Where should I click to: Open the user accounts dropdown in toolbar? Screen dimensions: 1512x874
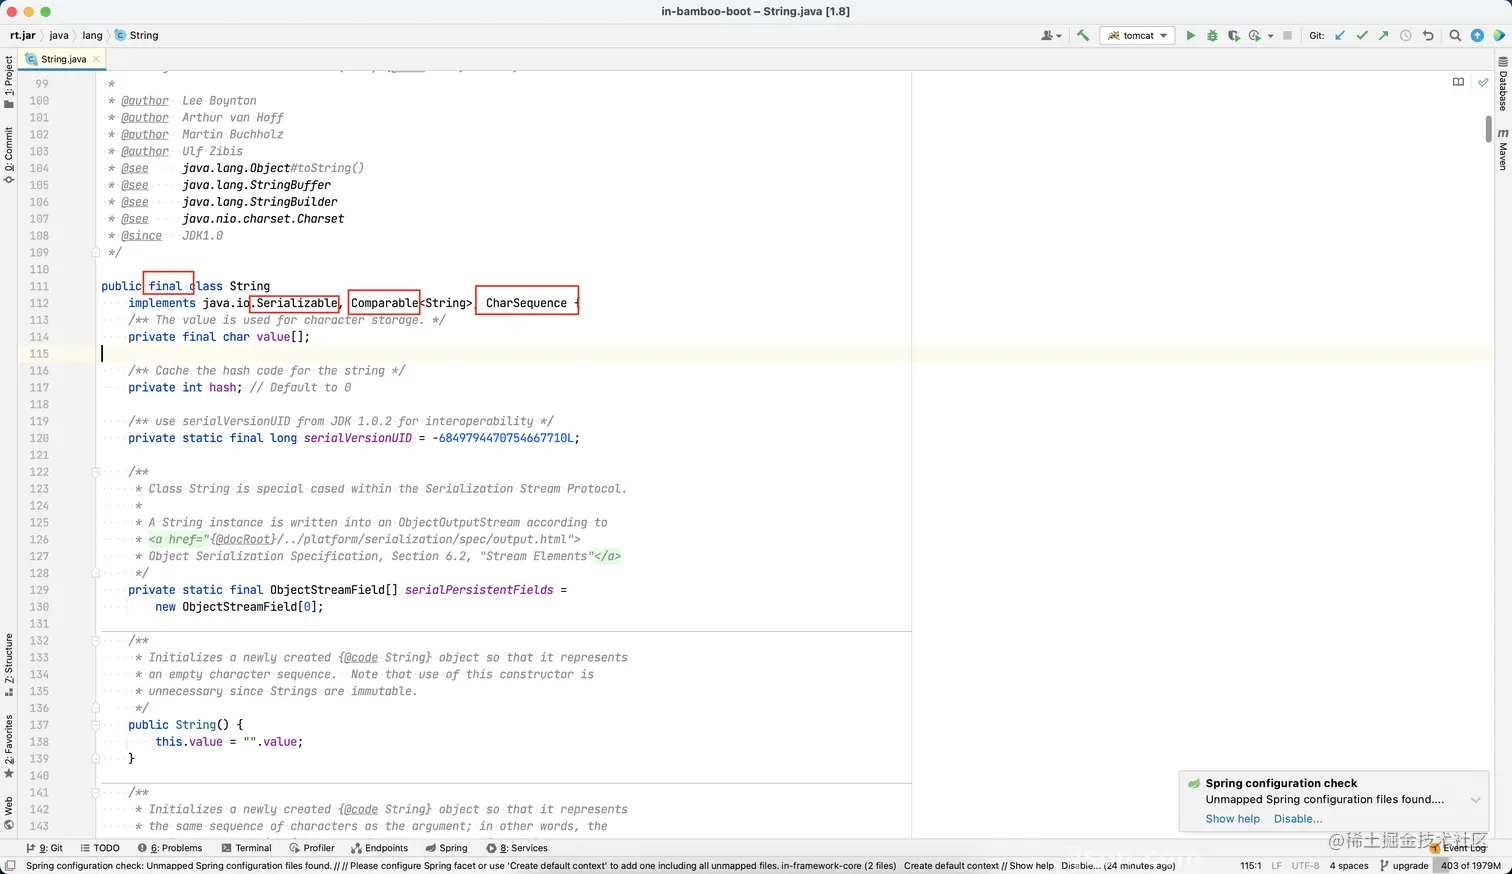(1051, 35)
